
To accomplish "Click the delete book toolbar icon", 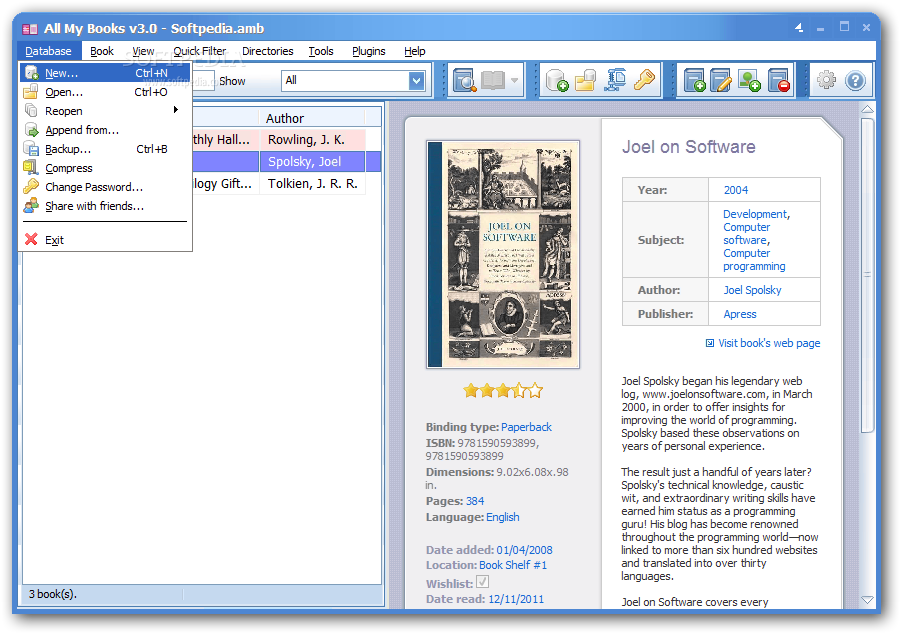I will coord(779,80).
